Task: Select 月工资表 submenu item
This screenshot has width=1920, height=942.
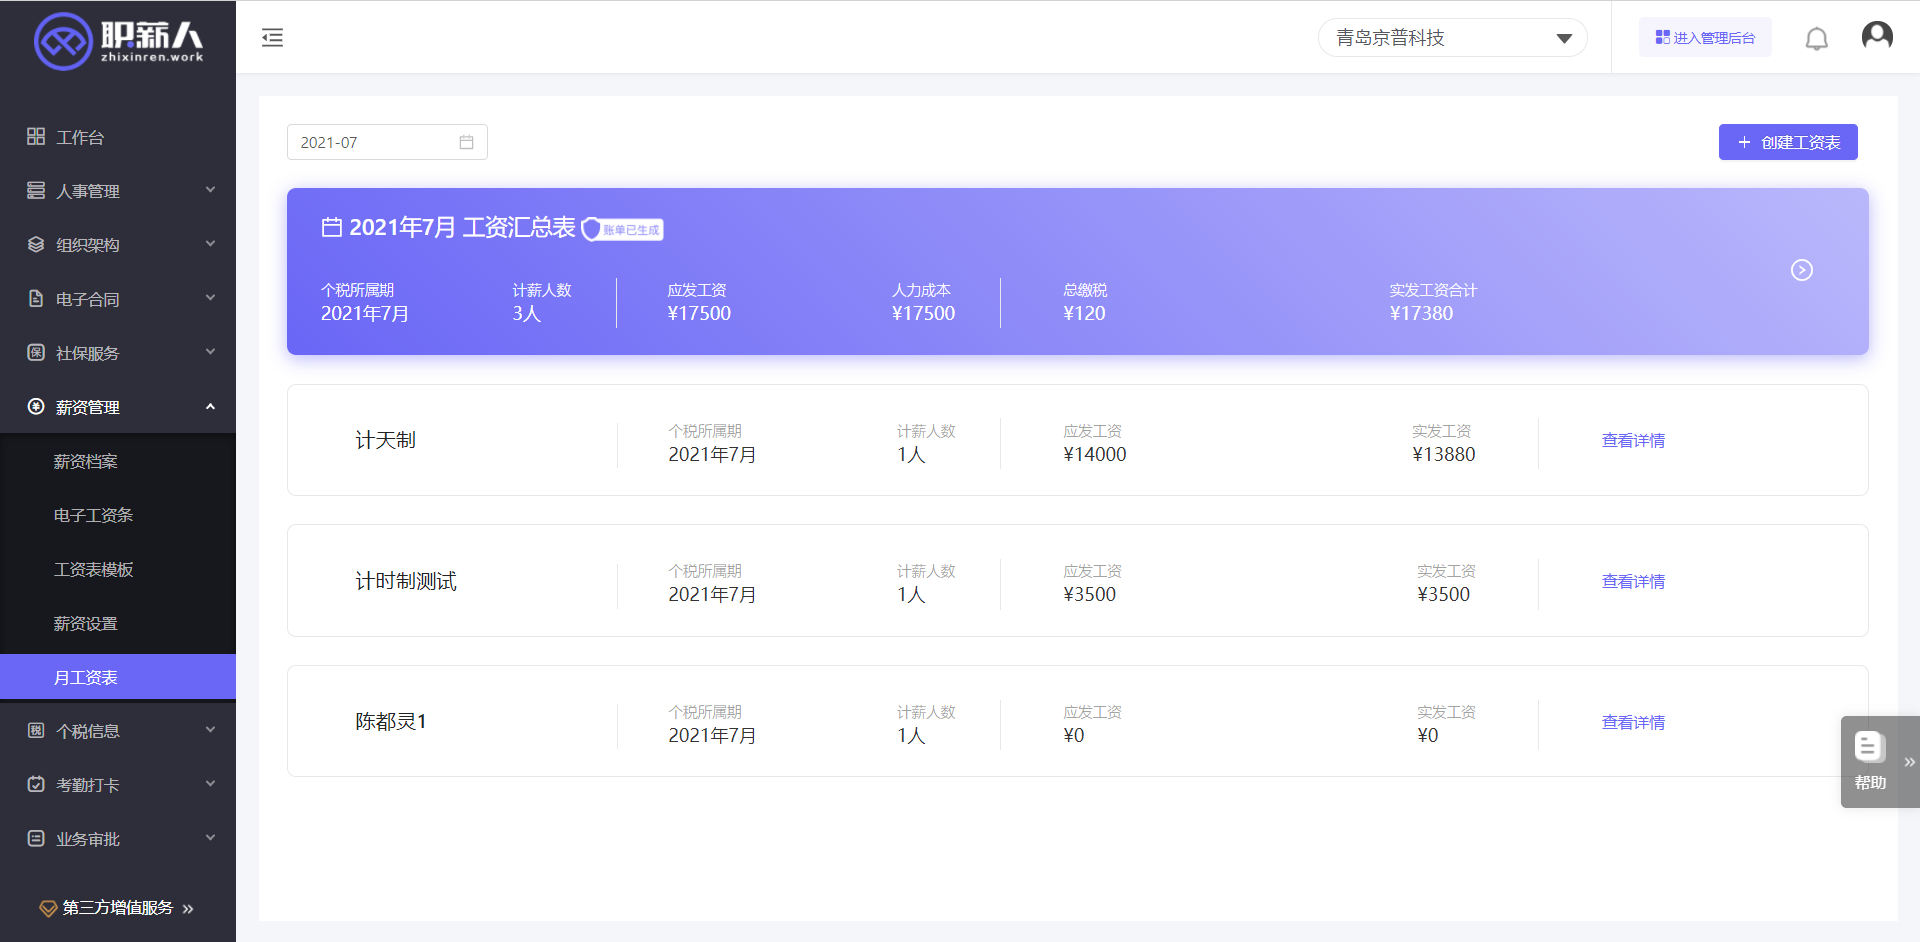Action: click(x=118, y=677)
